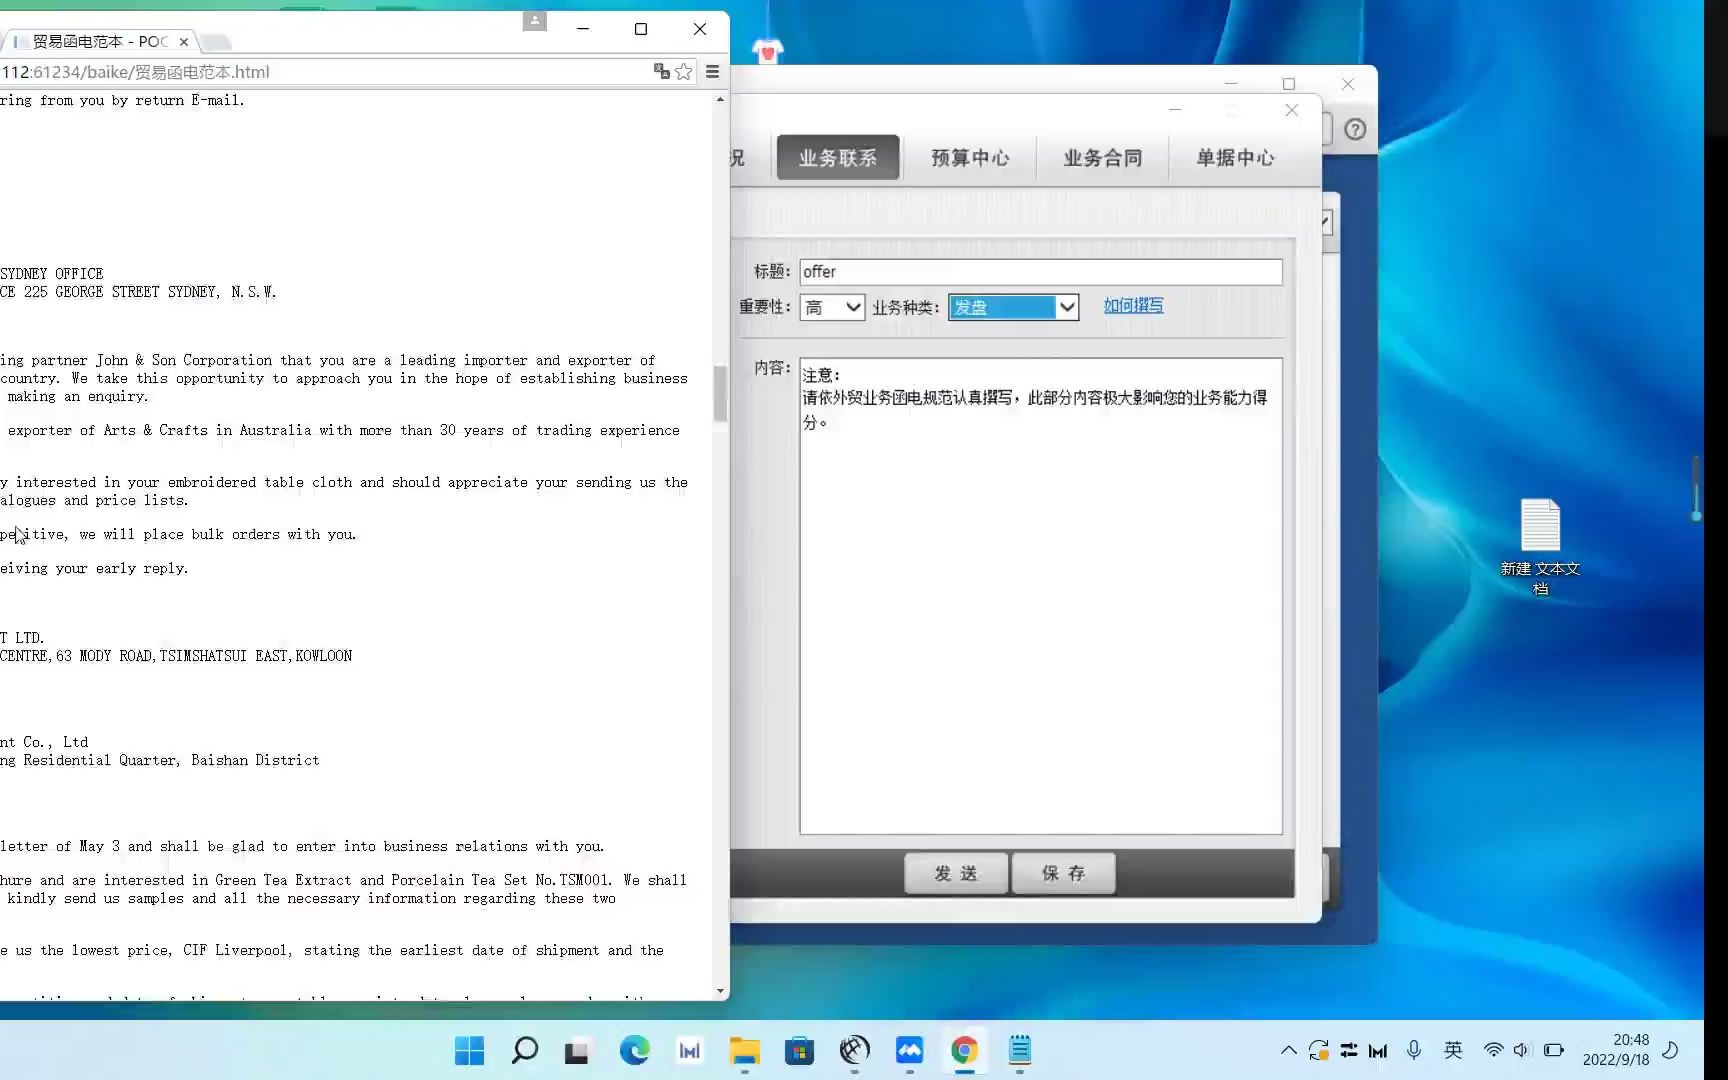Screen dimensions: 1728x1080
Task: Switch input language via 英 indicator
Action: click(x=1453, y=1050)
